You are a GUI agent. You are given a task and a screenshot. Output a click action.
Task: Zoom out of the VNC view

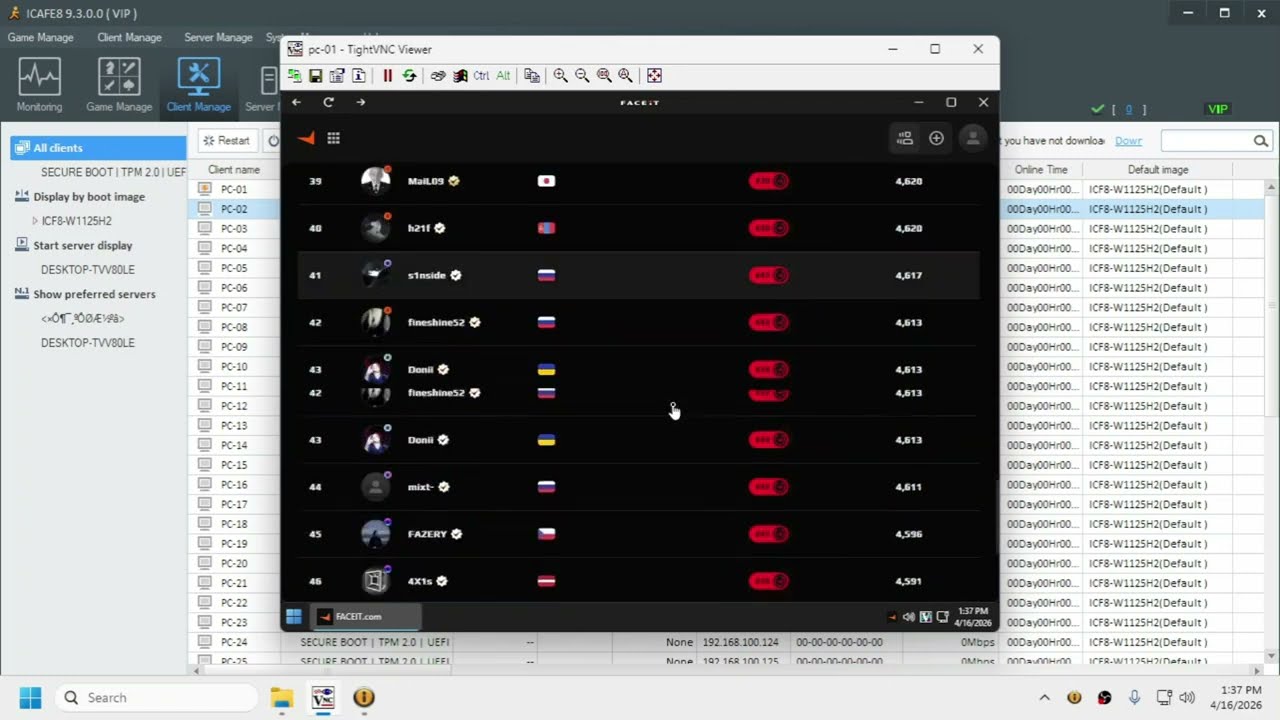[582, 75]
